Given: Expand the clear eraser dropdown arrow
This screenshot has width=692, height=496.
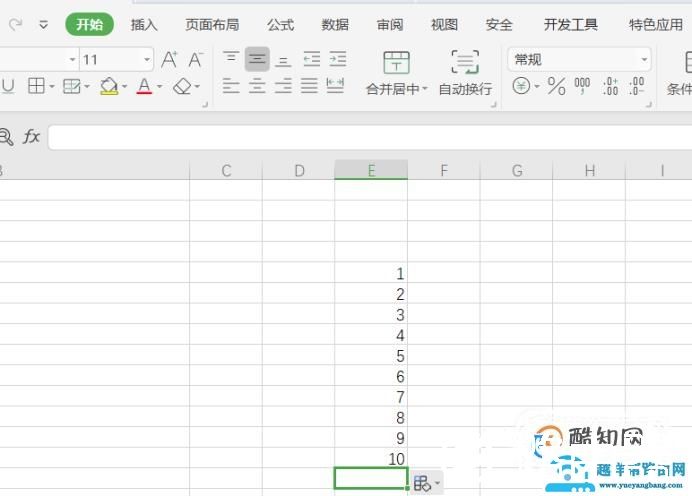Looking at the screenshot, I should pos(197,86).
